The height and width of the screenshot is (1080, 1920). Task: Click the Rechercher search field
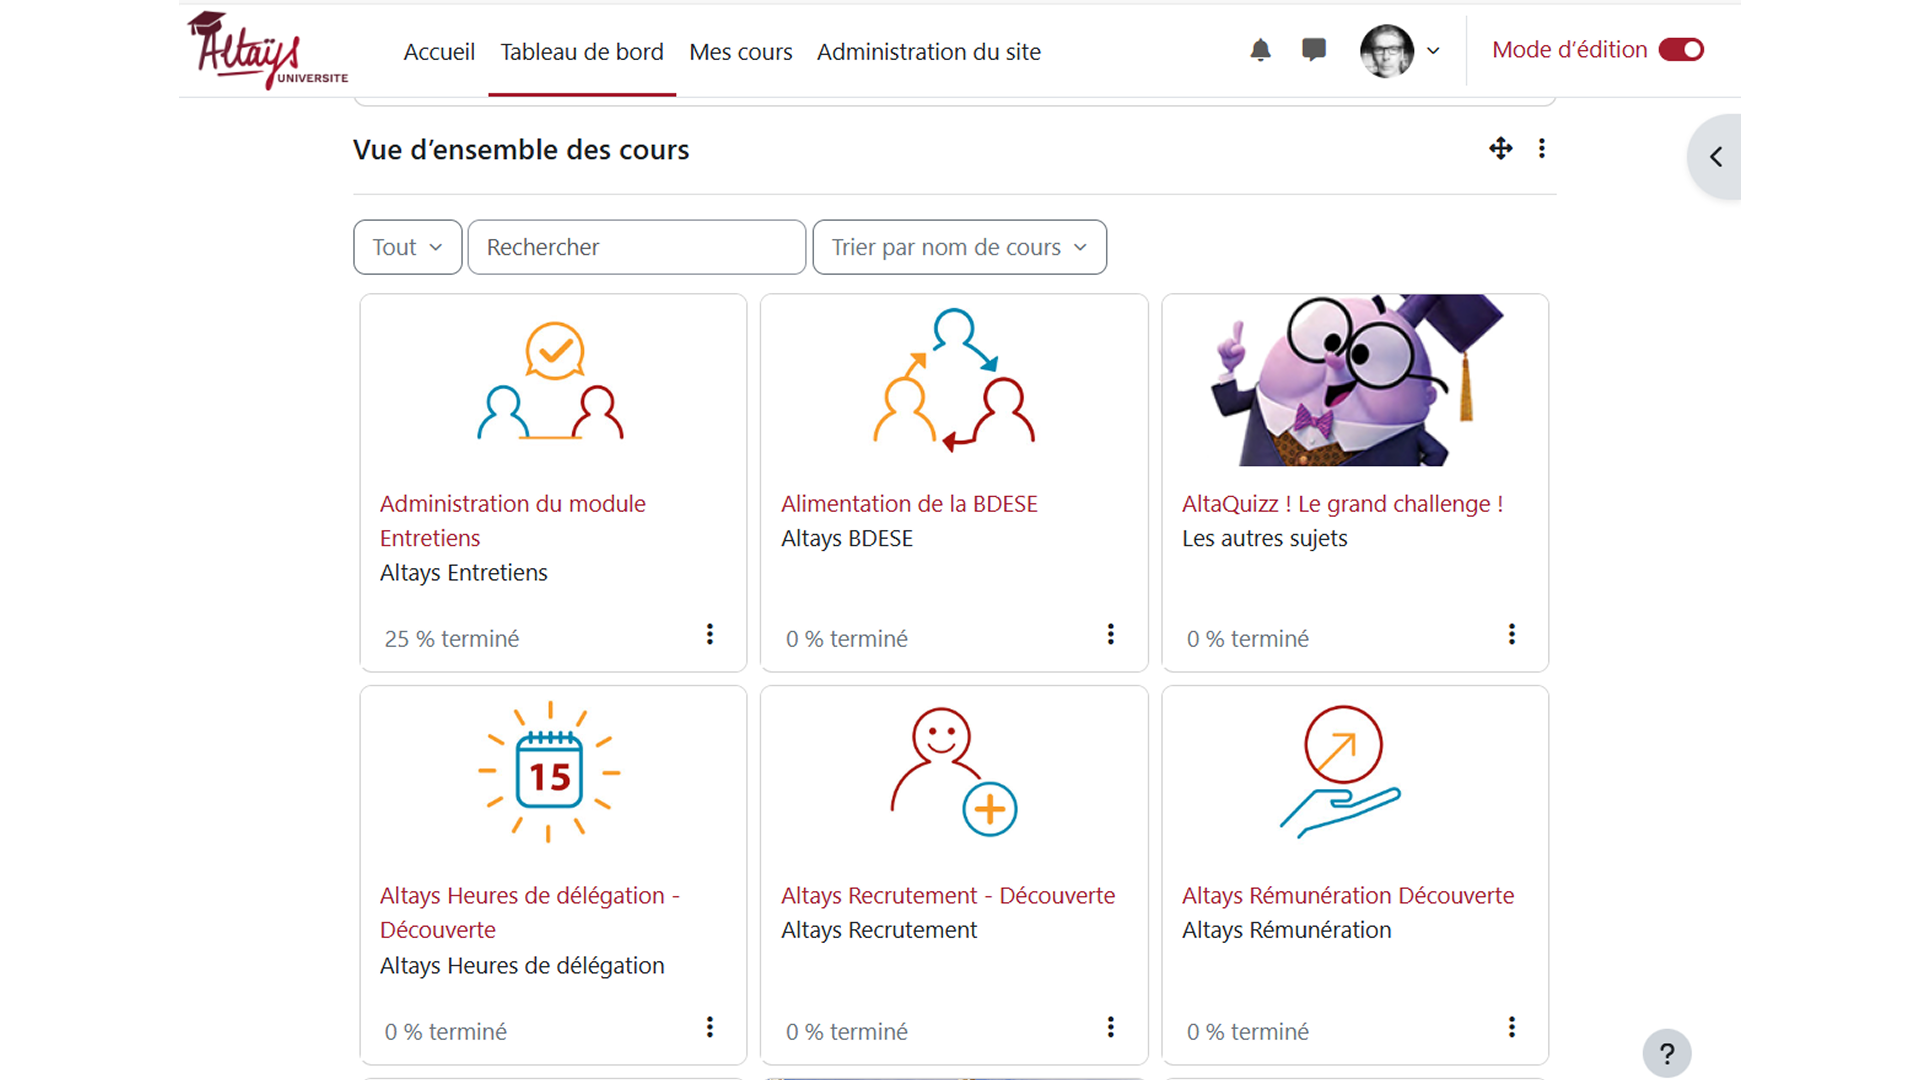pyautogui.click(x=636, y=247)
